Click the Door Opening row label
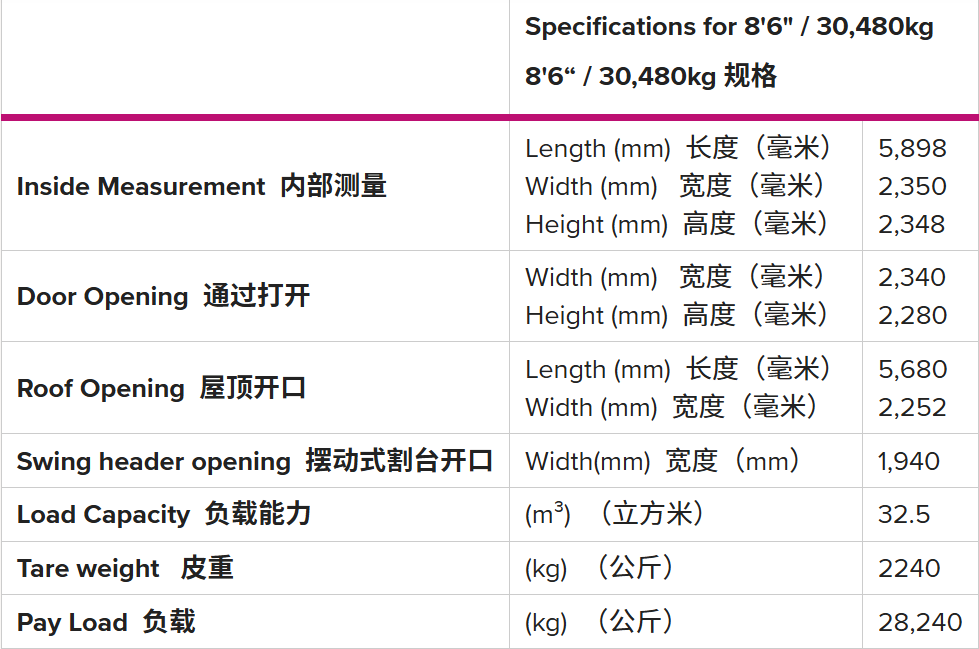 pyautogui.click(x=163, y=297)
